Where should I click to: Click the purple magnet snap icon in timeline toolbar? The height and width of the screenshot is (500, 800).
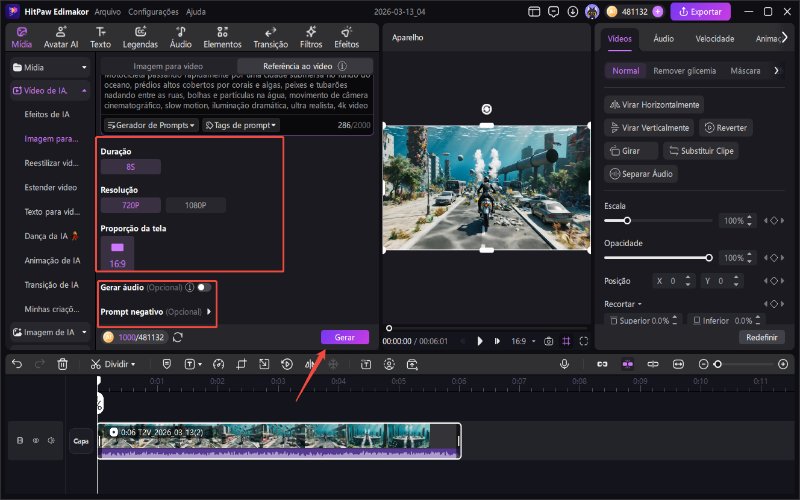pos(628,364)
